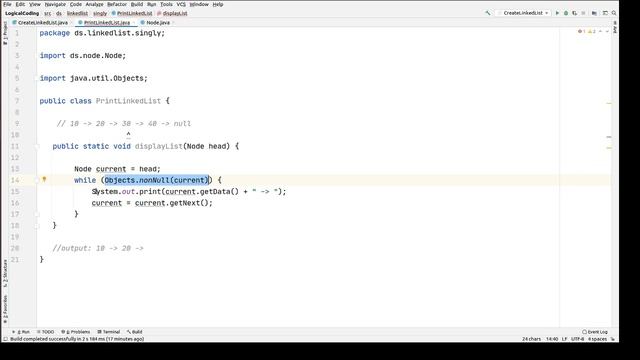The width and height of the screenshot is (640, 360).
Task: Open the Project tool window sidebar tab
Action: coord(5,33)
